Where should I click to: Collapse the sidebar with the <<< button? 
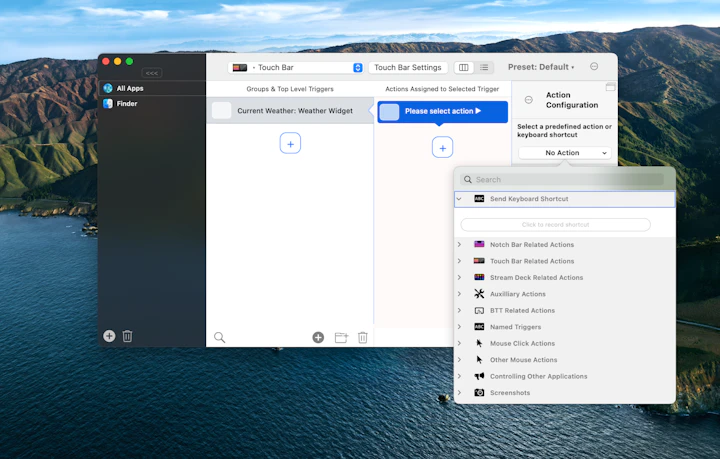[x=152, y=73]
